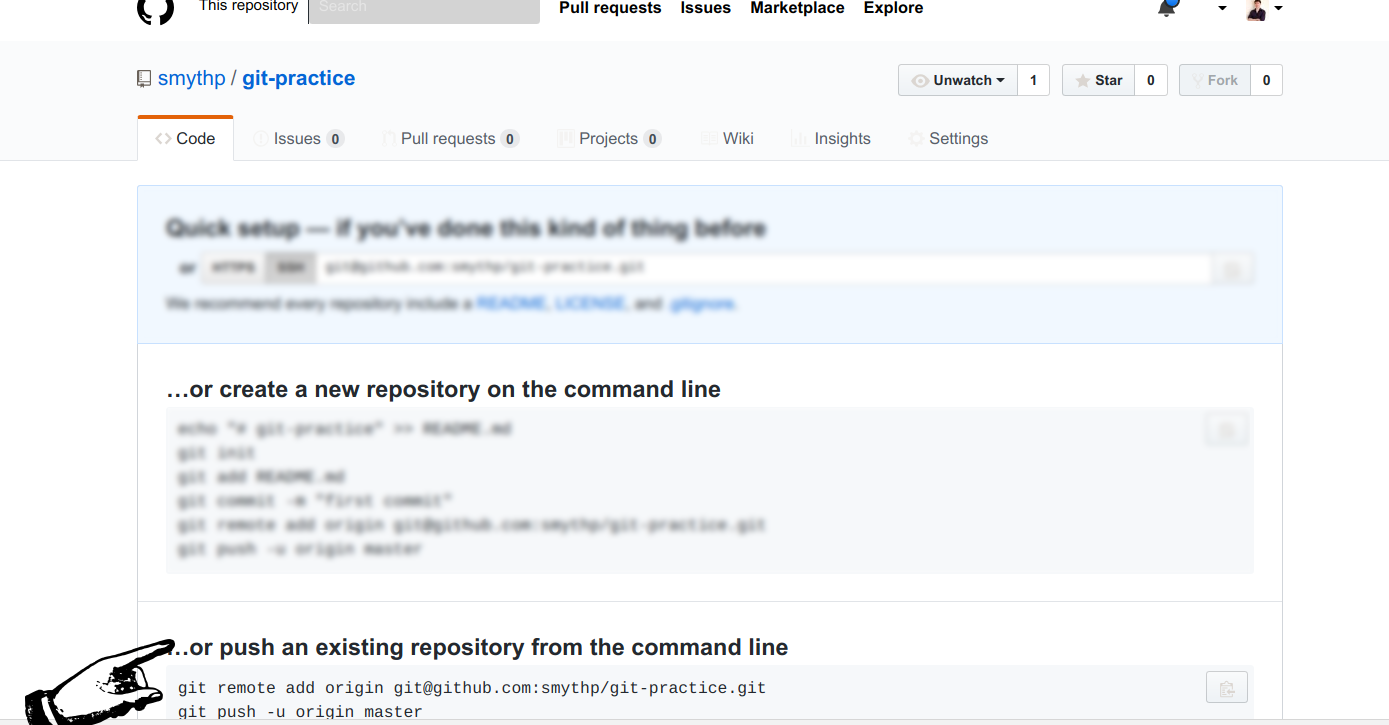Open the Wiki tab
The height and width of the screenshot is (725, 1389).
[x=727, y=138]
